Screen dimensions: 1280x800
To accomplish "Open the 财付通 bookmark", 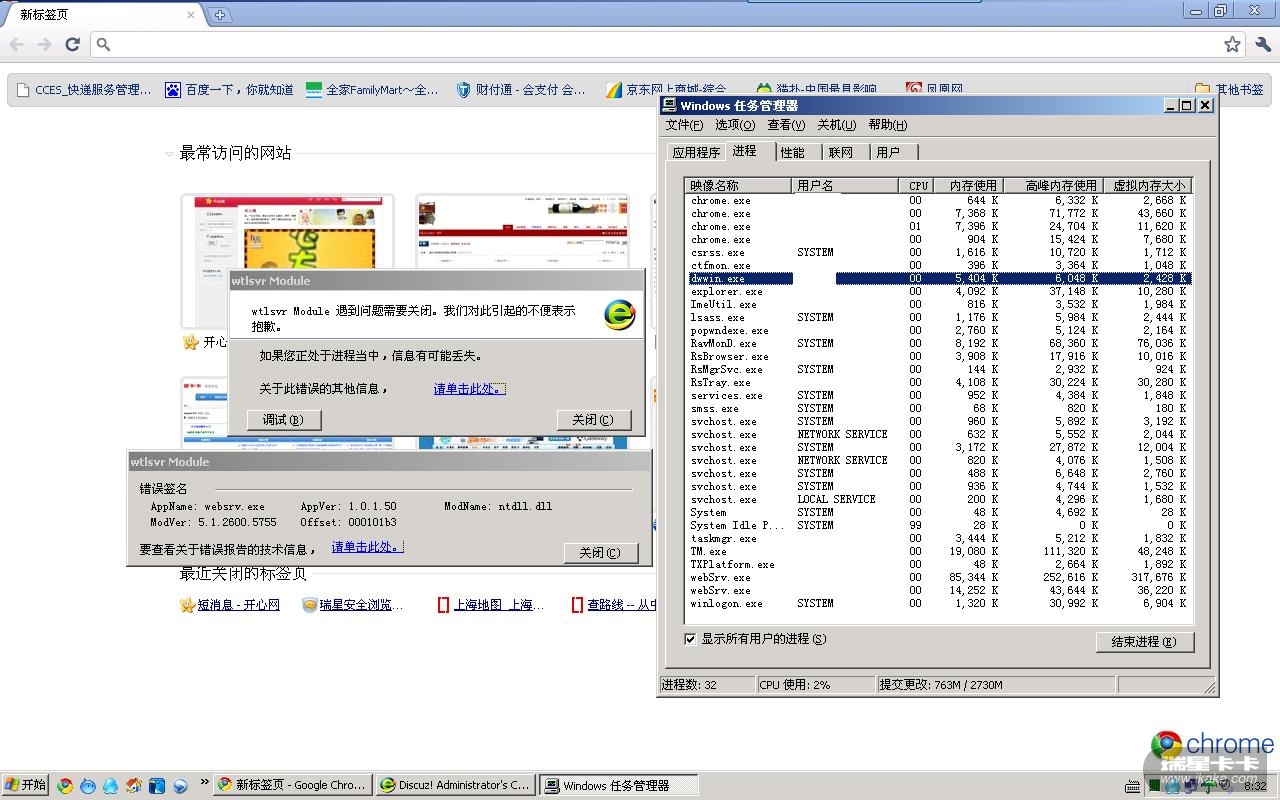I will (521, 90).
